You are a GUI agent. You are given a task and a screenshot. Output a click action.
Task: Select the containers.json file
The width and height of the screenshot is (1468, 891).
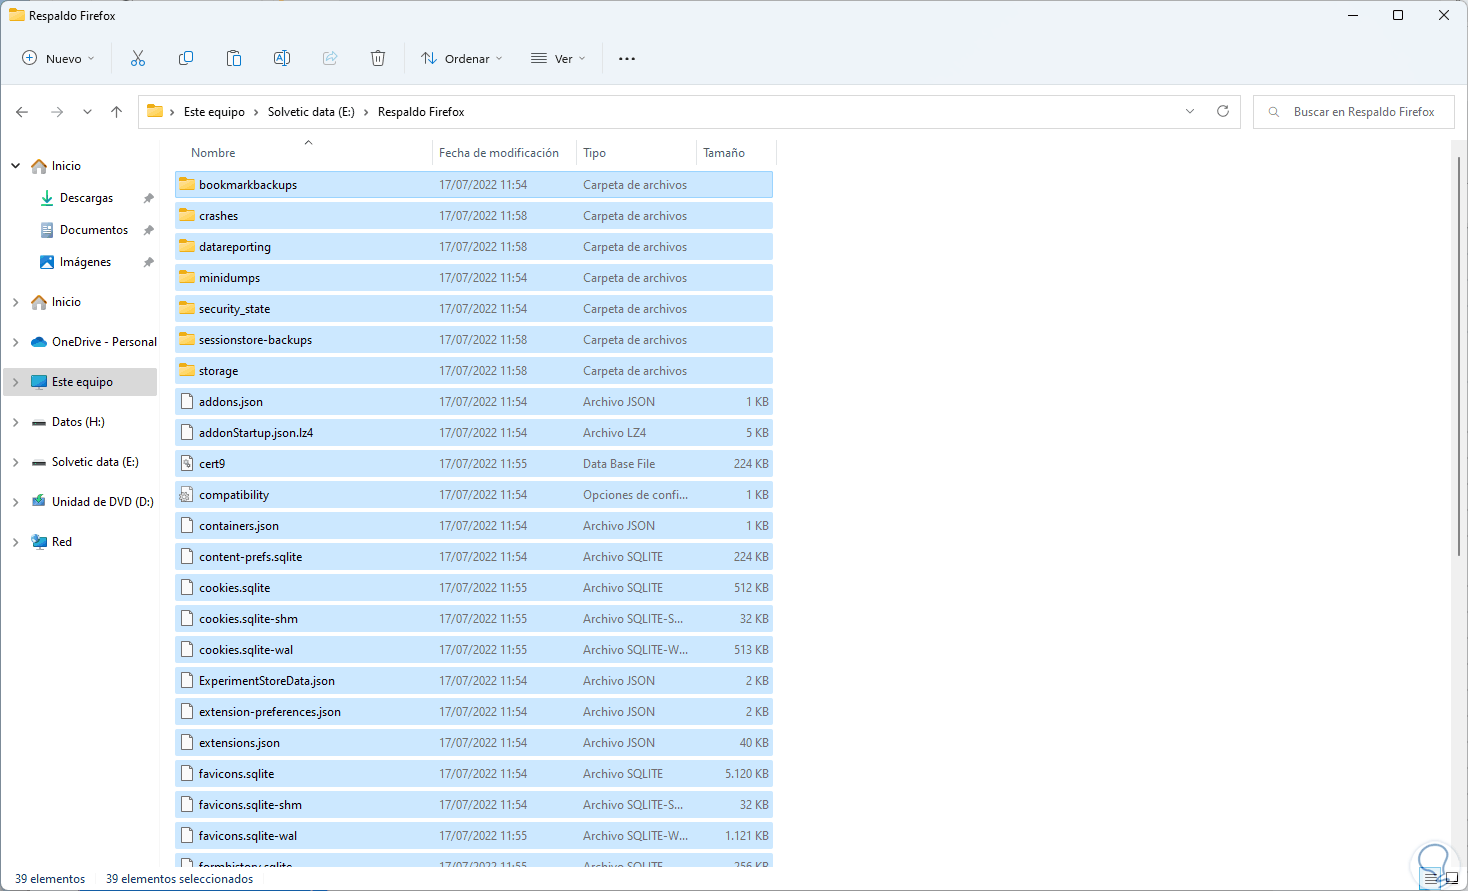point(474,525)
